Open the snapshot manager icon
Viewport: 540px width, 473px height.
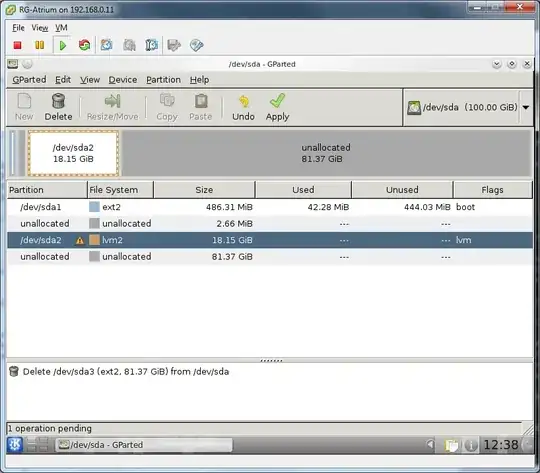point(151,45)
